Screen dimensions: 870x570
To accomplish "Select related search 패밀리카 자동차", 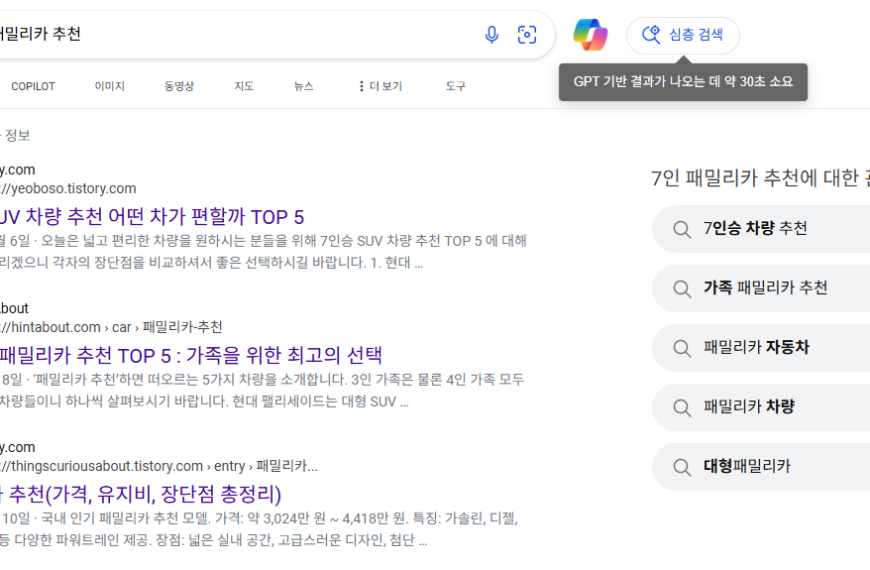I will click(761, 347).
